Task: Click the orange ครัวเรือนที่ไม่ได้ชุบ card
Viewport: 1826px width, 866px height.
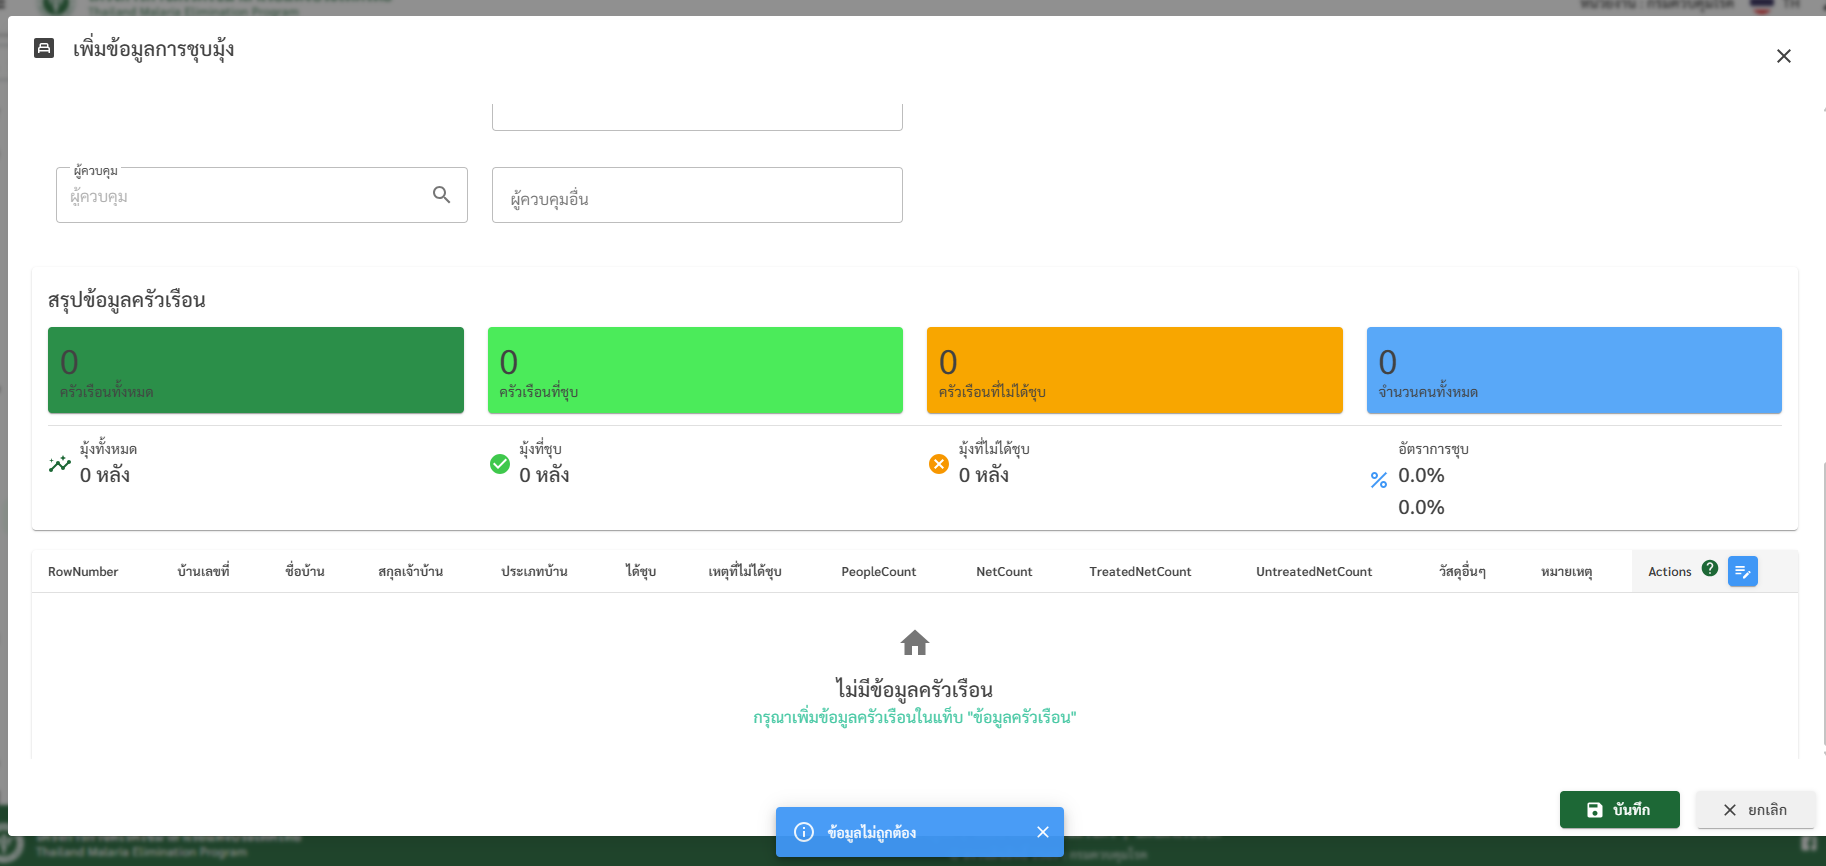Action: tap(1134, 370)
